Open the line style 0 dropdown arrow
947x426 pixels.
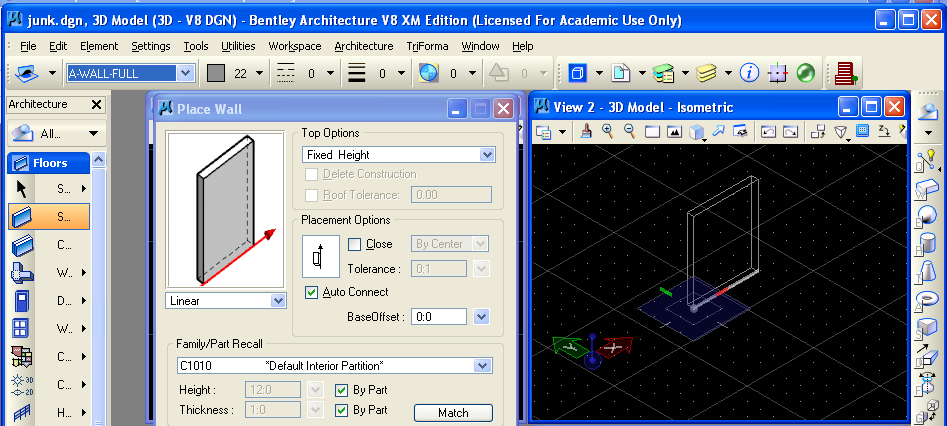pyautogui.click(x=330, y=73)
